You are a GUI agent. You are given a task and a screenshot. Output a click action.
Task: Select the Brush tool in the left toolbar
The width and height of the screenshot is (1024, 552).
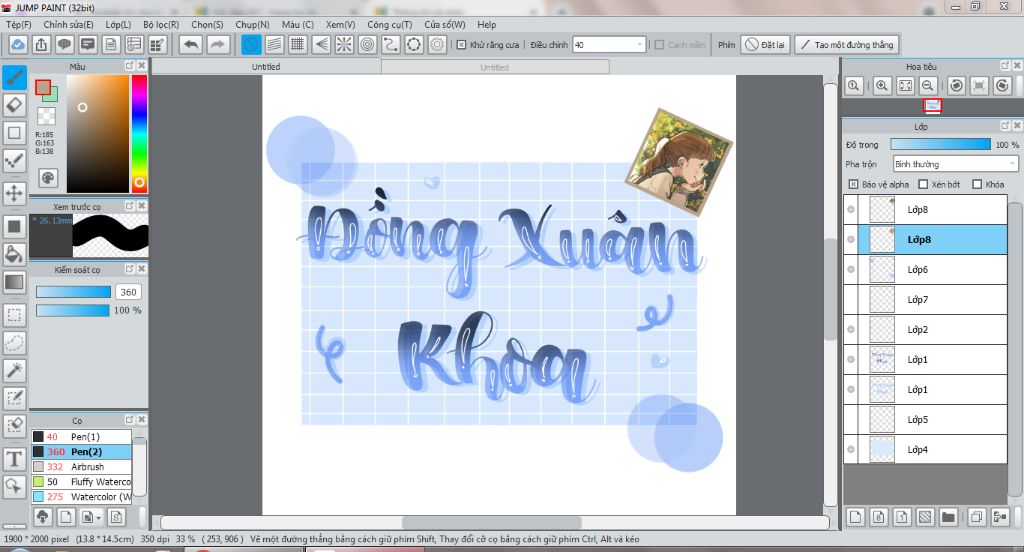[x=14, y=77]
